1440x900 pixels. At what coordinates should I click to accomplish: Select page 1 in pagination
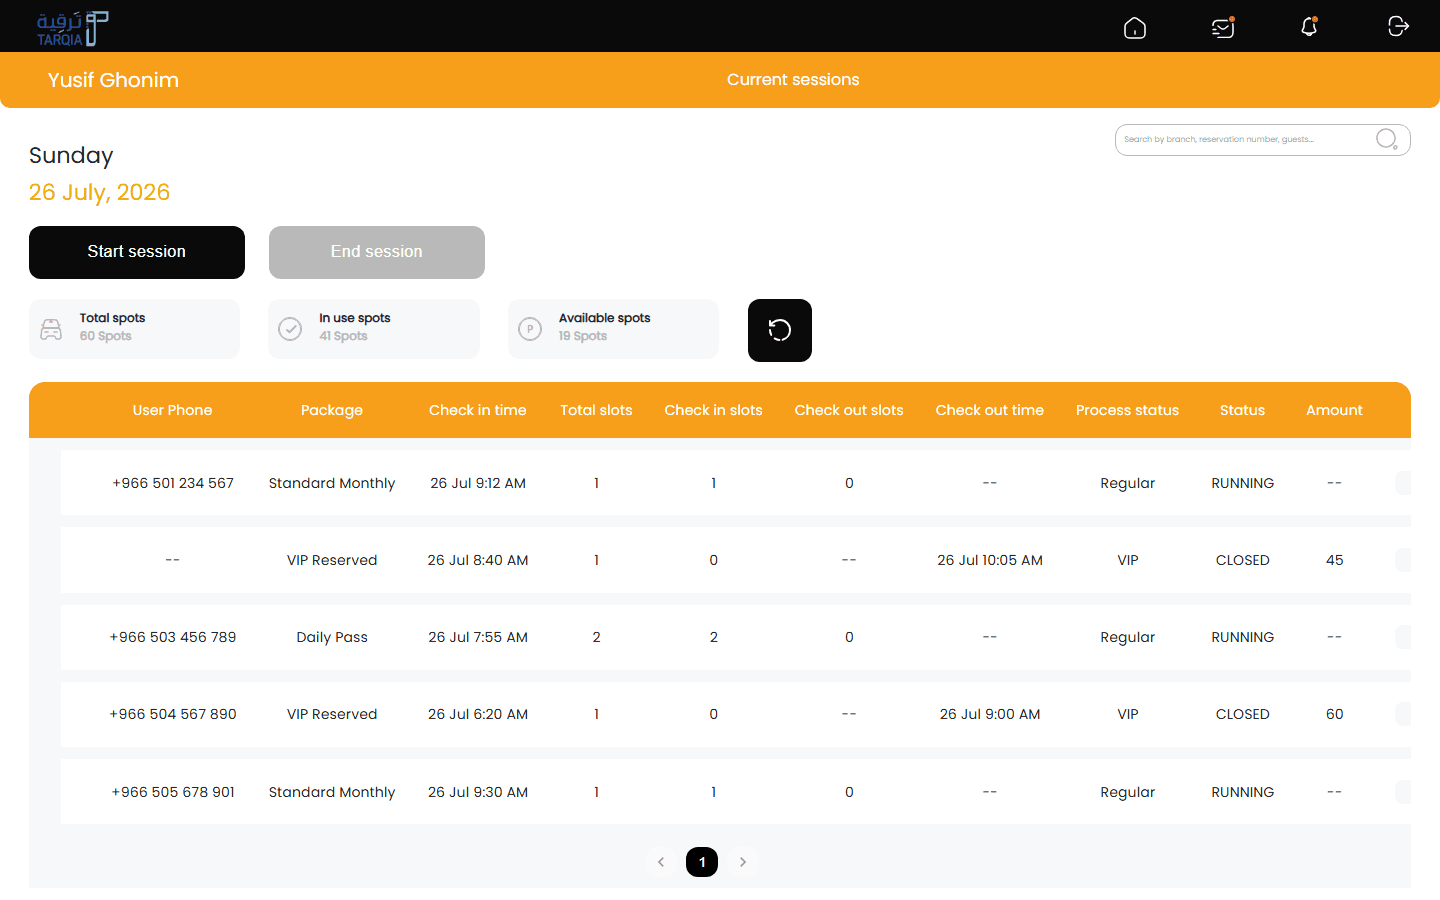(x=702, y=862)
